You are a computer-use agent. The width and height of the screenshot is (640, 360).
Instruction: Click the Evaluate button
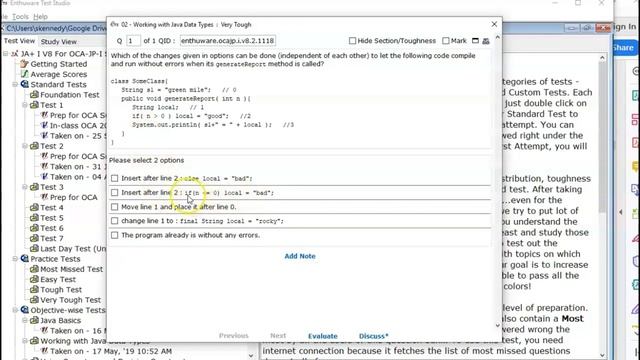click(x=322, y=336)
